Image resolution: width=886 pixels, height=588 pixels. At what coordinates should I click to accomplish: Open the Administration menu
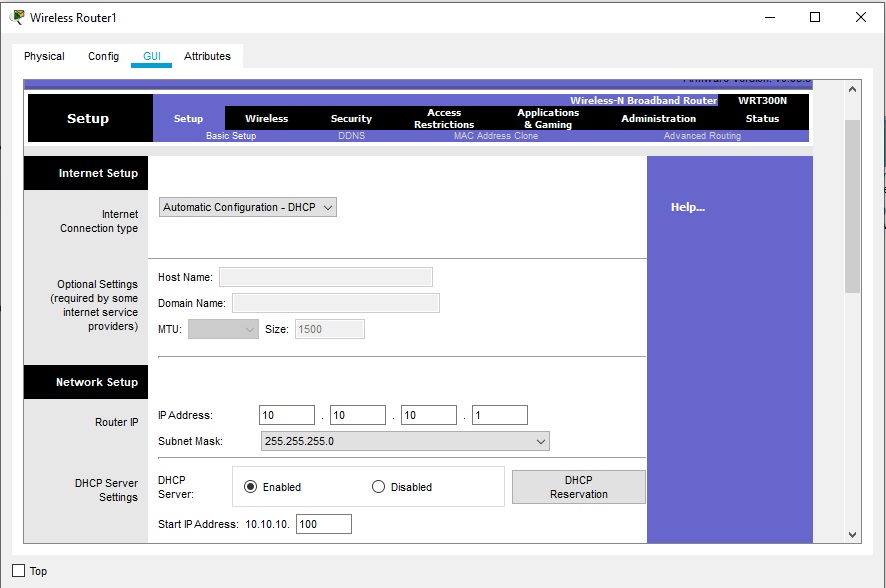click(x=658, y=119)
